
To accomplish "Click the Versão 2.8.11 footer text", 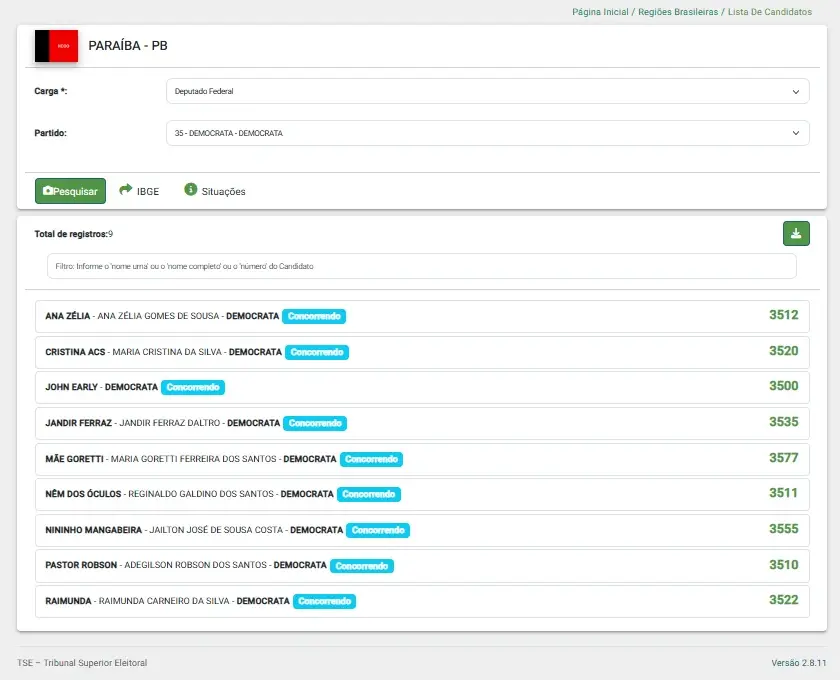I will 799,663.
